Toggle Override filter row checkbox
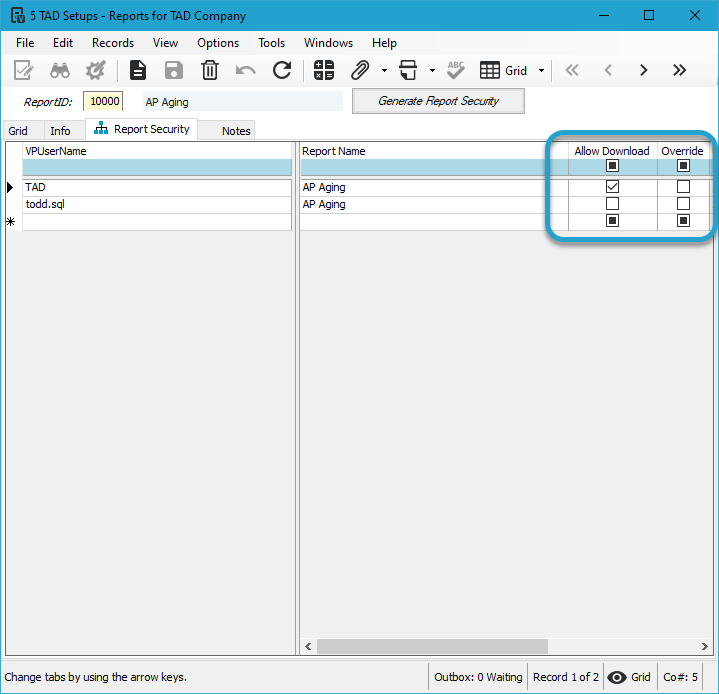The image size is (719, 694). [683, 166]
